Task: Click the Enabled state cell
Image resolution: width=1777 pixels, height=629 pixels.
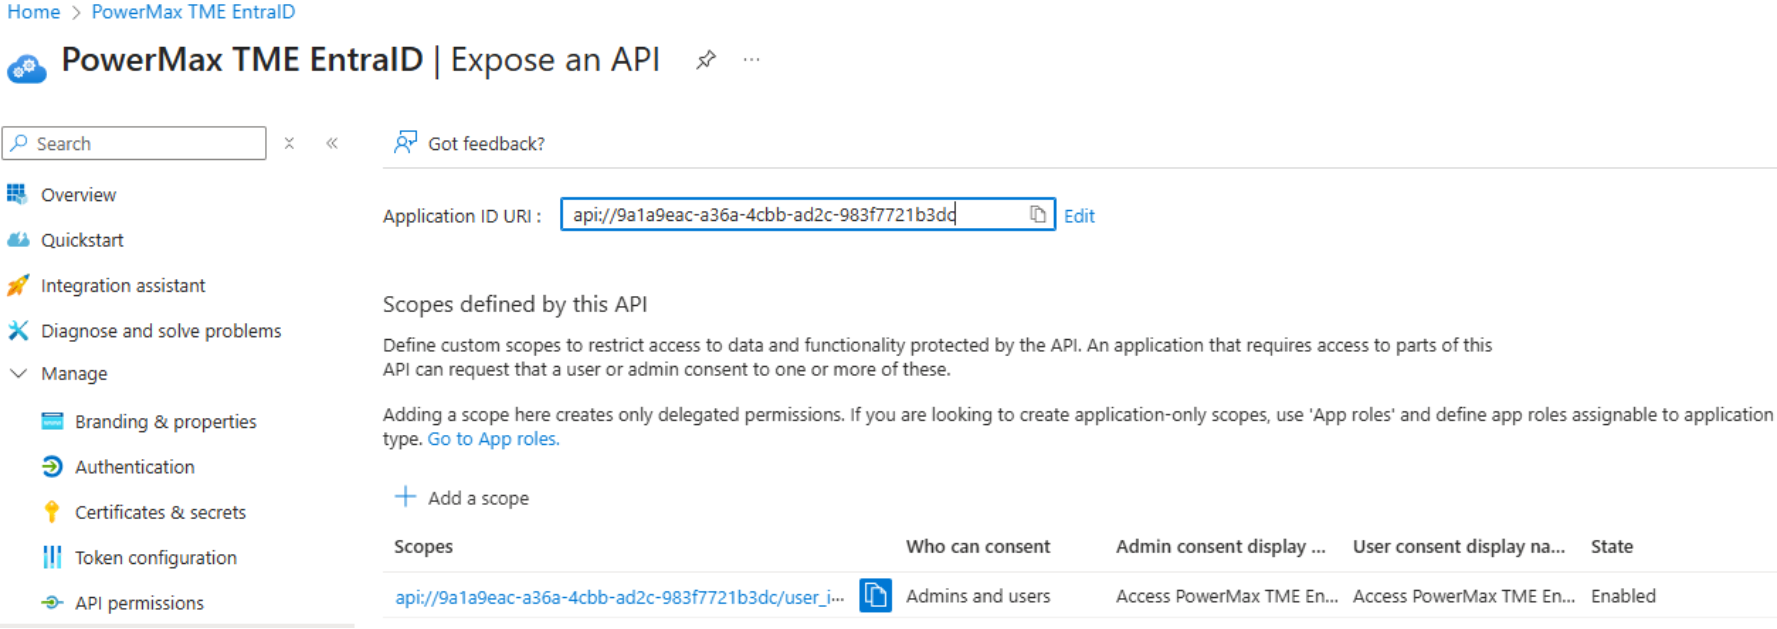Action: pos(1623,596)
